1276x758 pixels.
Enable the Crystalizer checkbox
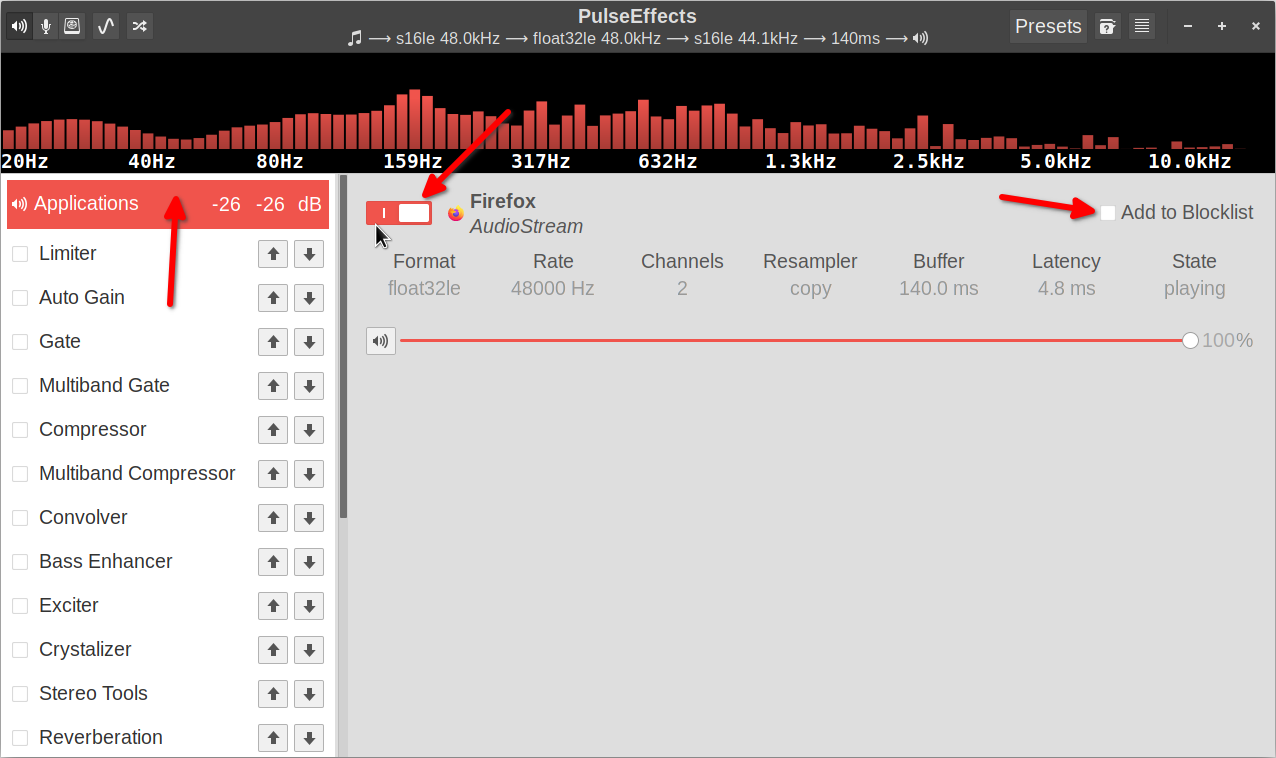coord(20,650)
